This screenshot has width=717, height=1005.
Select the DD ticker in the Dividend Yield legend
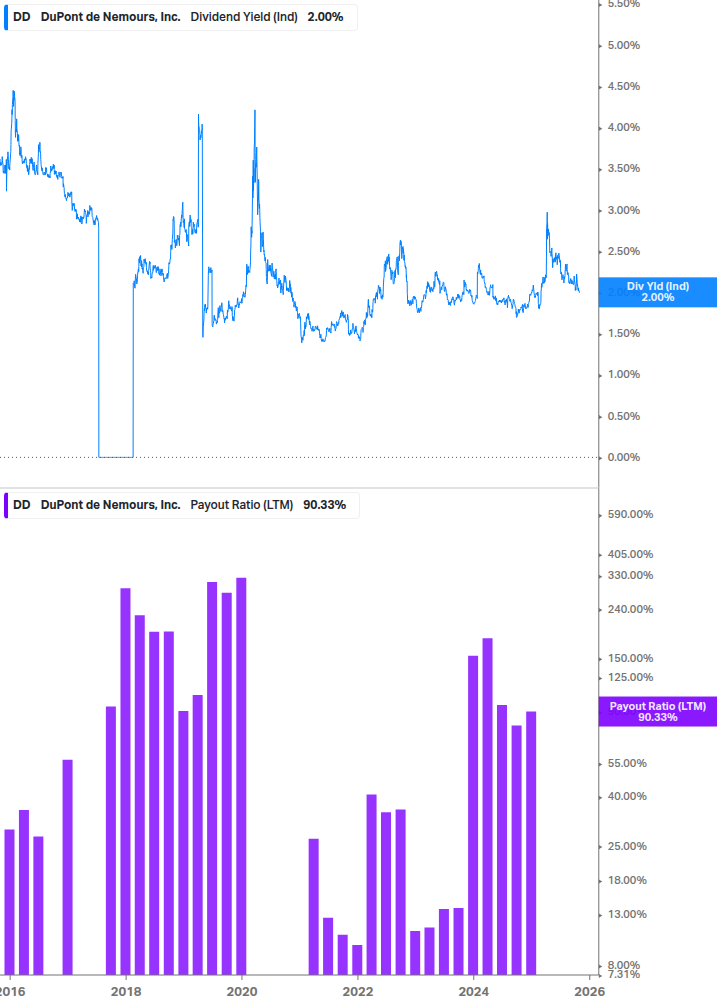point(21,17)
